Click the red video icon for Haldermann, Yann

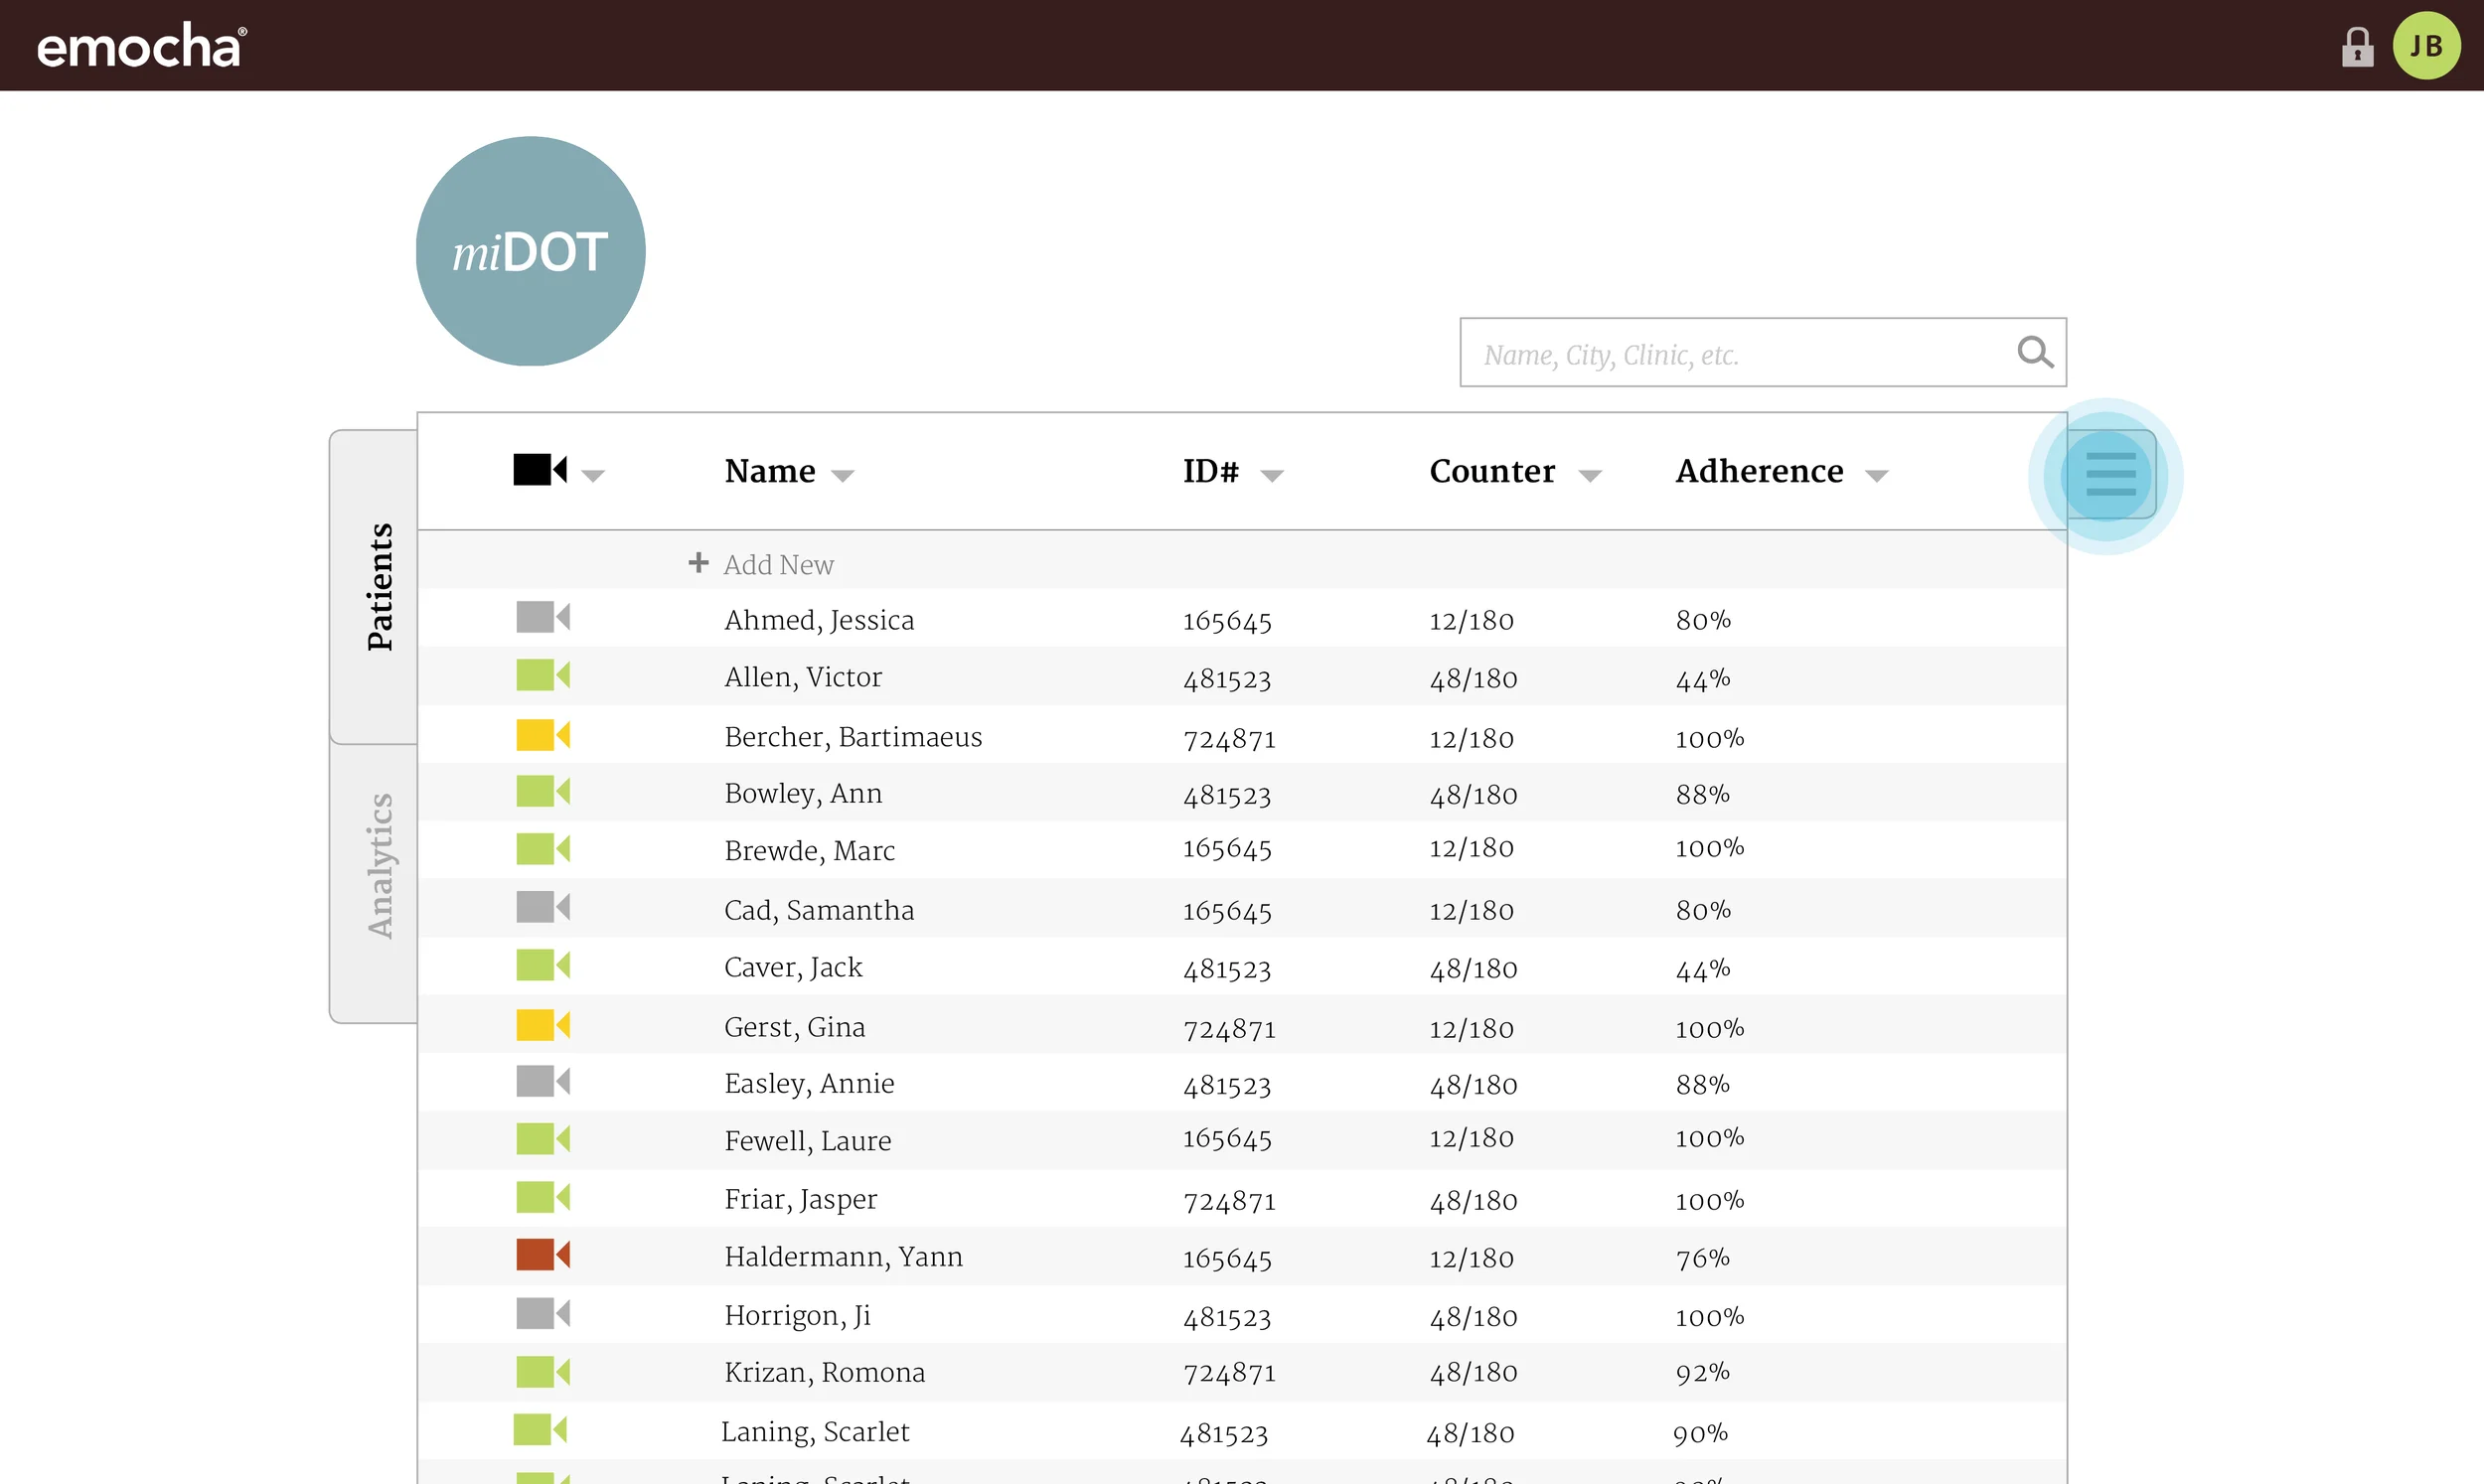(542, 1254)
